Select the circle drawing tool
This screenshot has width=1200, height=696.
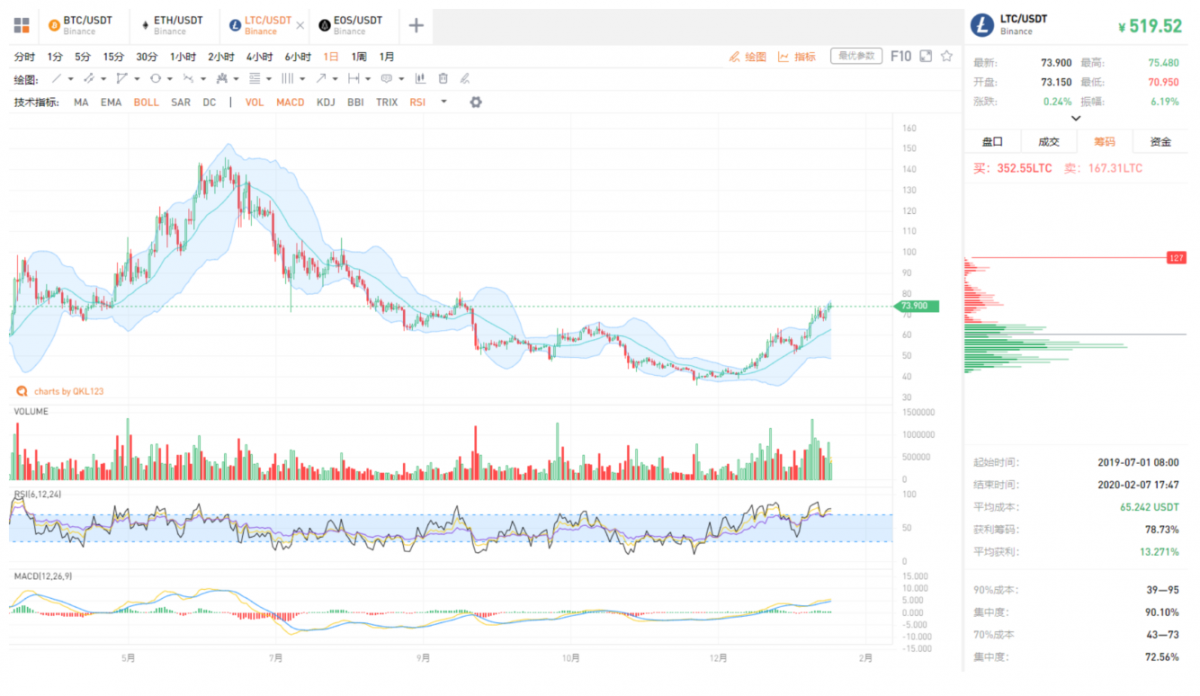pyautogui.click(x=155, y=78)
